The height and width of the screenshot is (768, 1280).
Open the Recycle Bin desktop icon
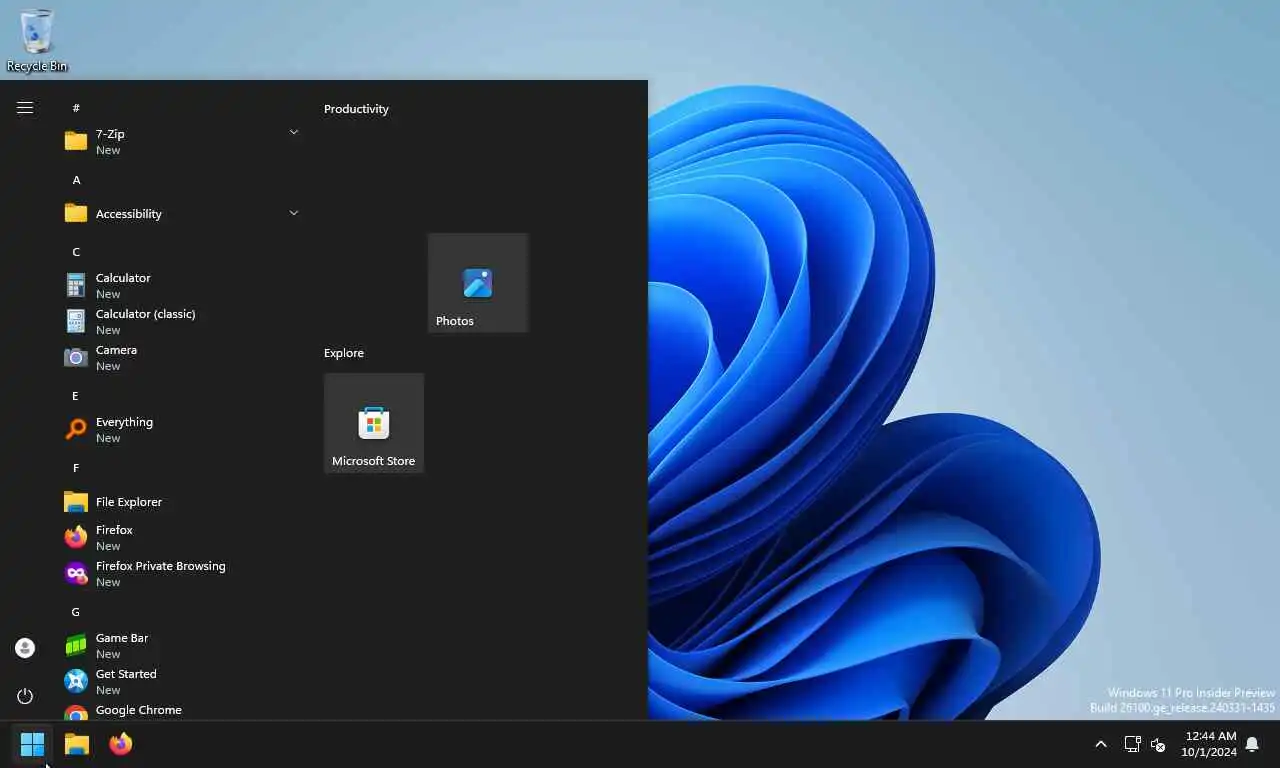(37, 40)
